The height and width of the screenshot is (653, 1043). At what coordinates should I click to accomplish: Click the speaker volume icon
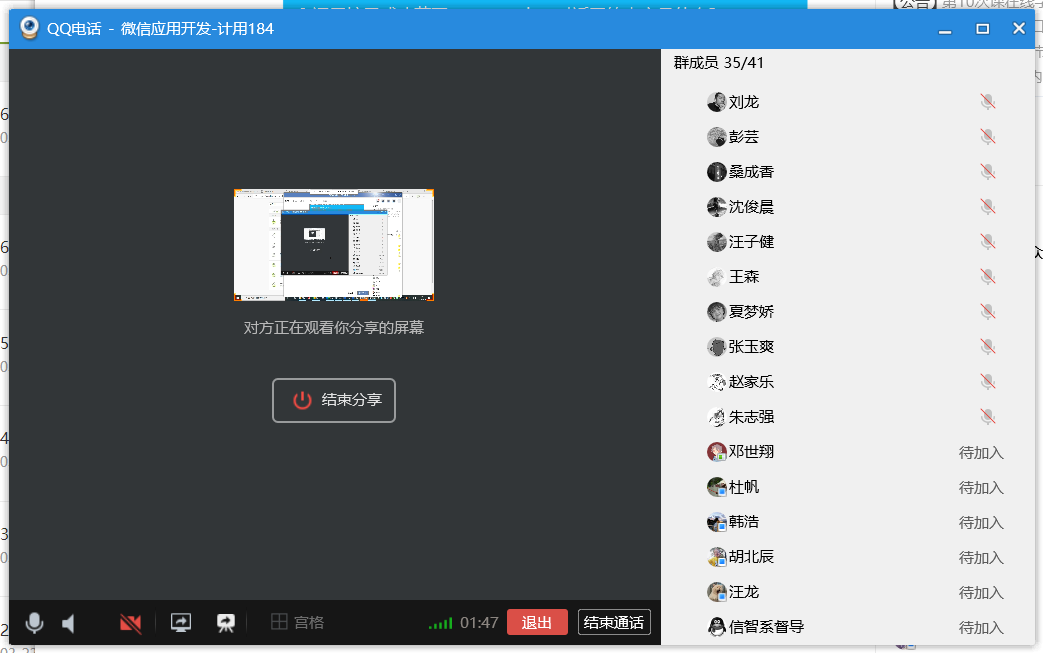pyautogui.click(x=69, y=623)
